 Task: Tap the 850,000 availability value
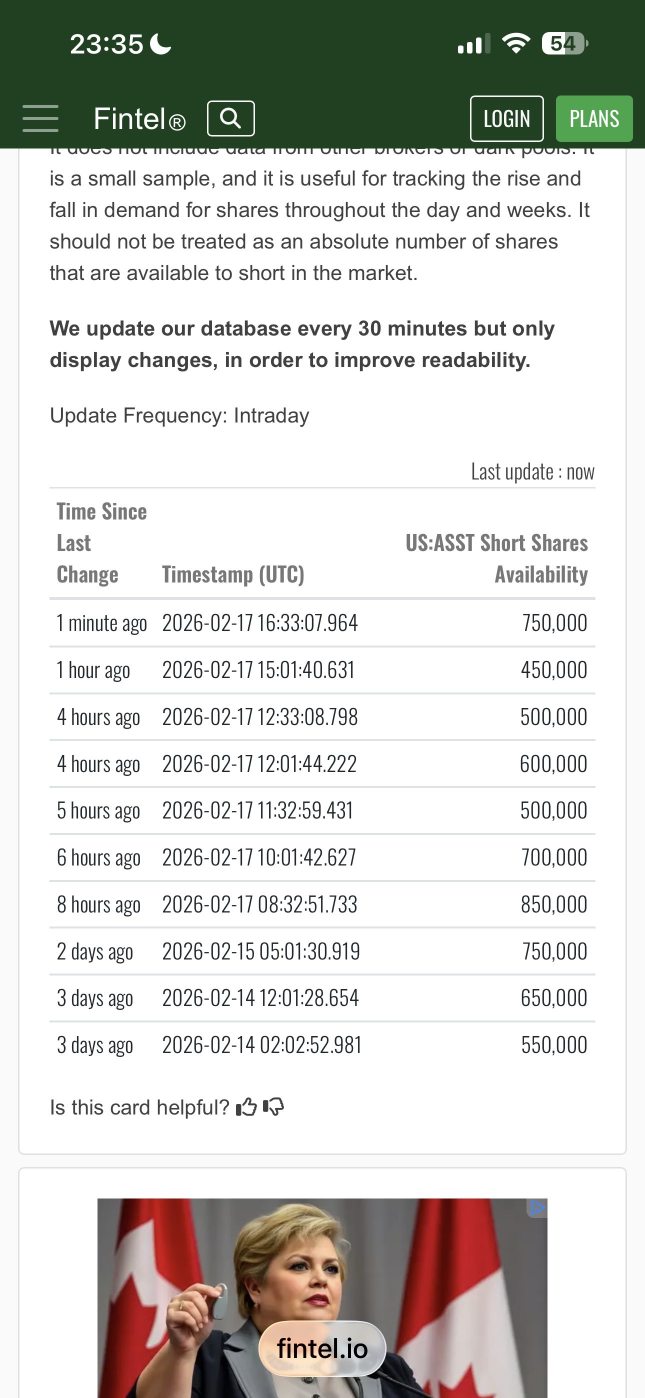tap(554, 905)
